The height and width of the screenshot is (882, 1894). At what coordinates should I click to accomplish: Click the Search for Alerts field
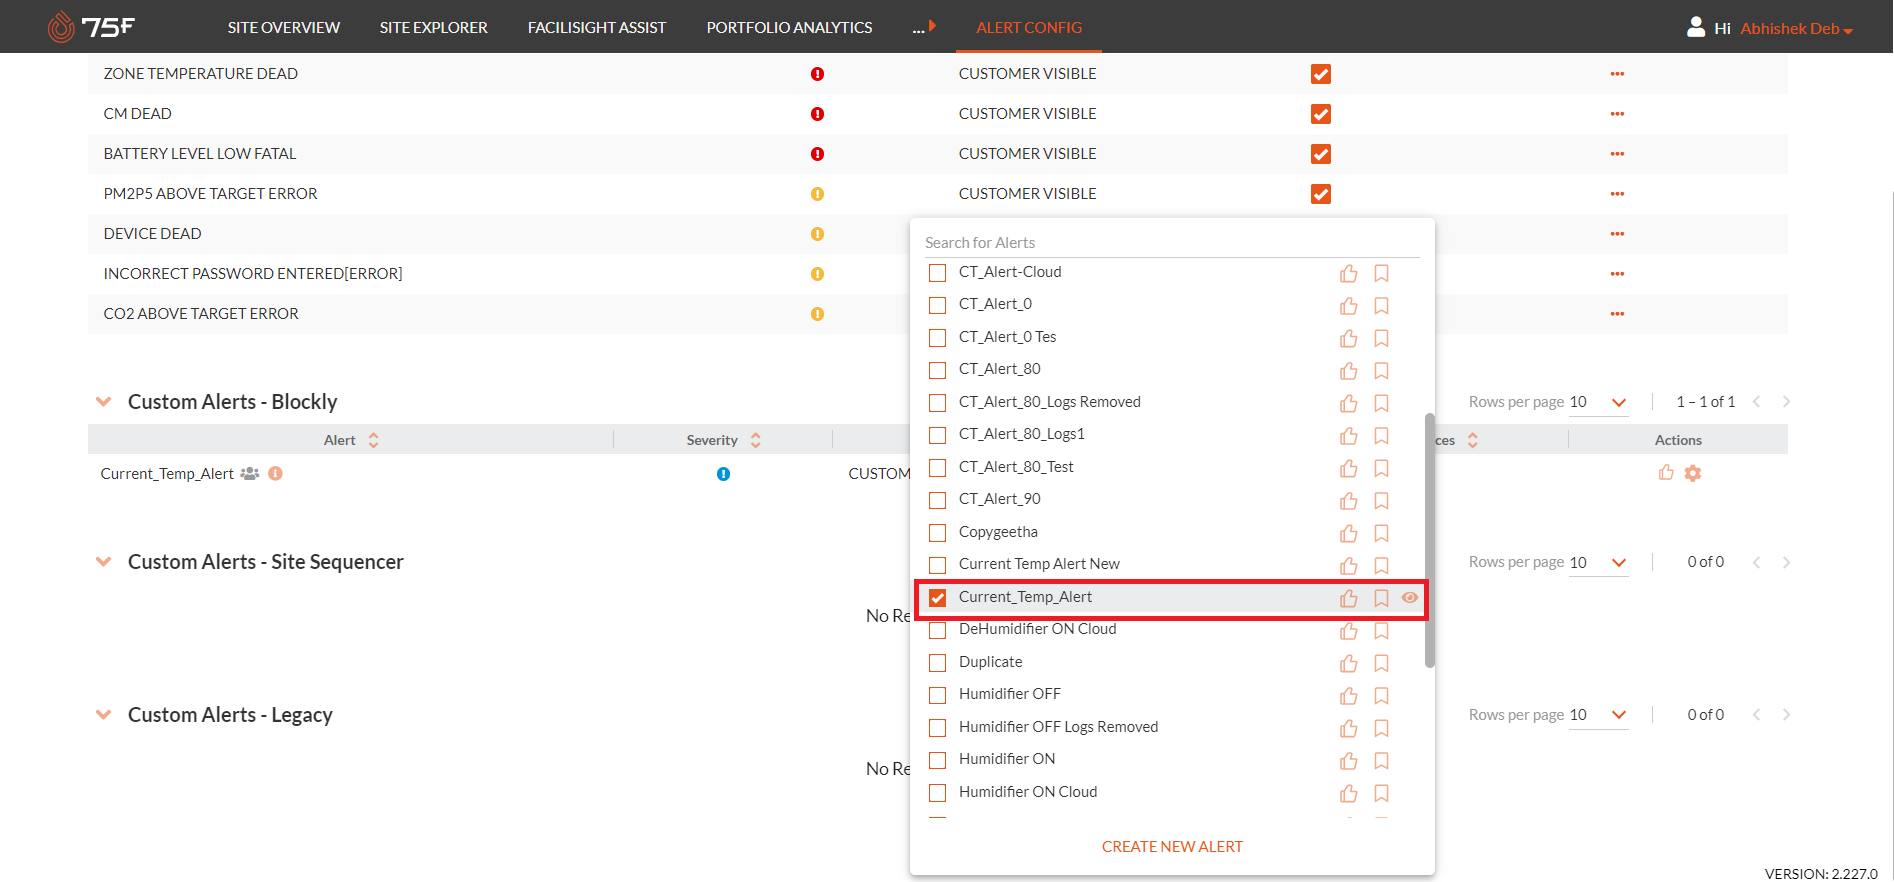point(1172,243)
